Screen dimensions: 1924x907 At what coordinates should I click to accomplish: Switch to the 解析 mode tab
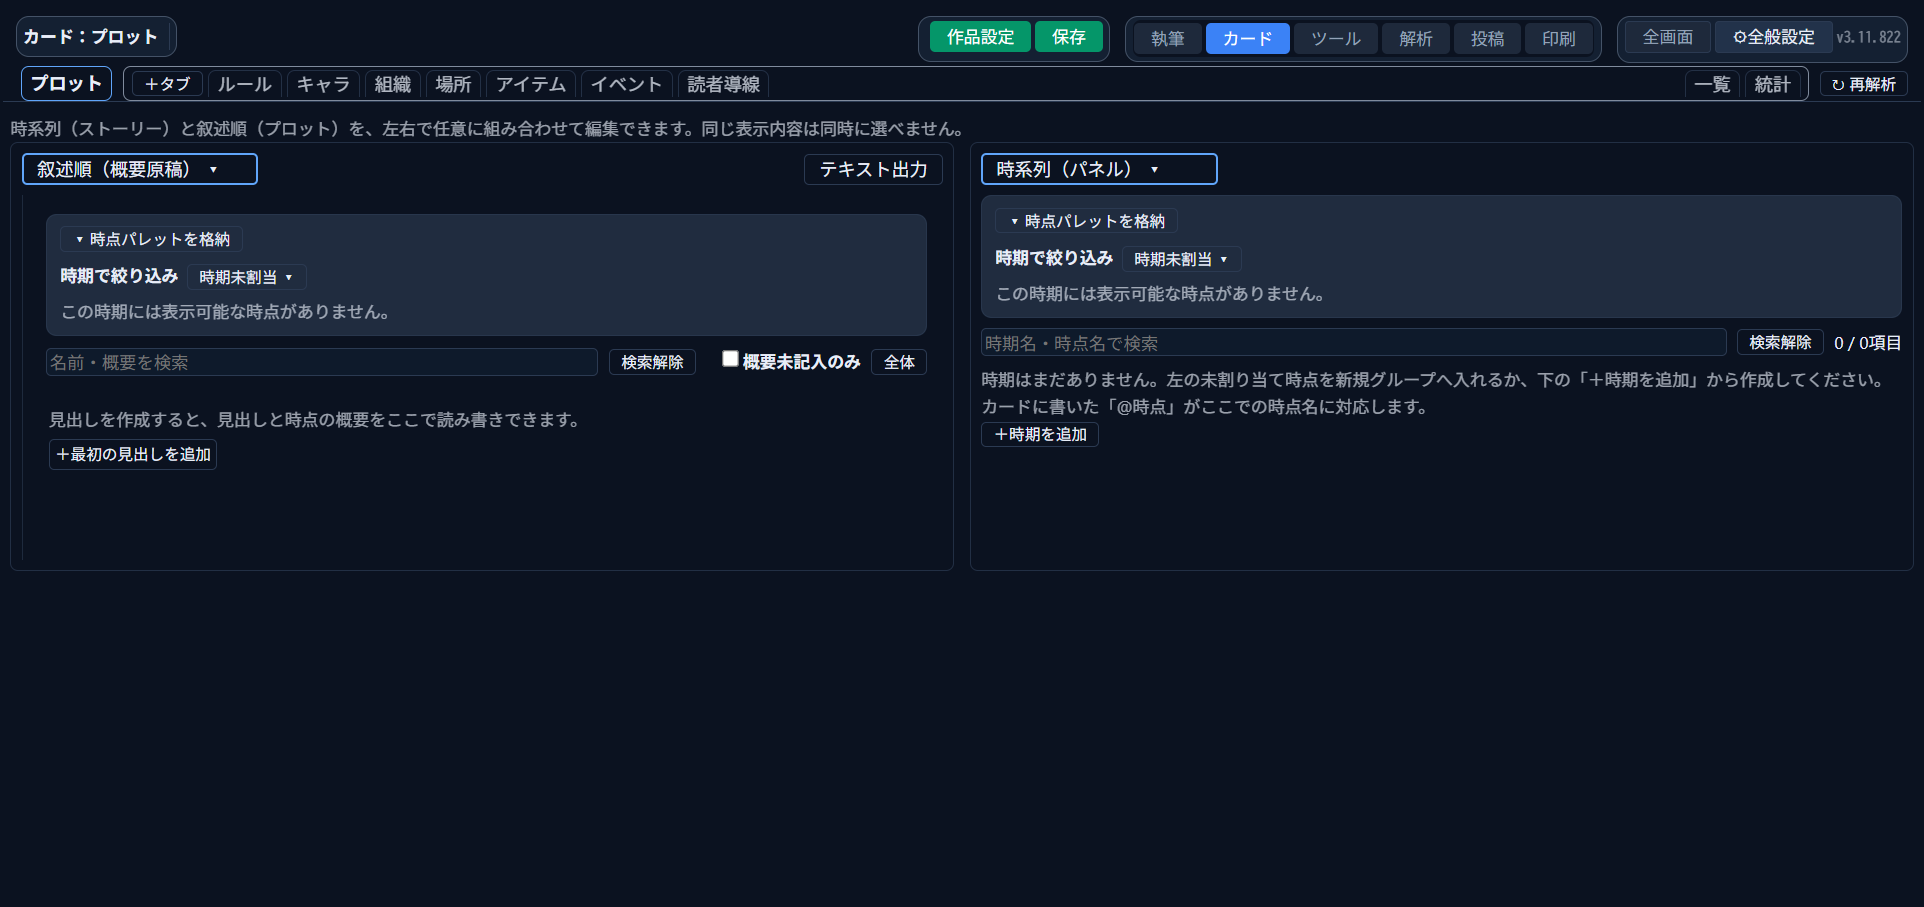point(1416,38)
